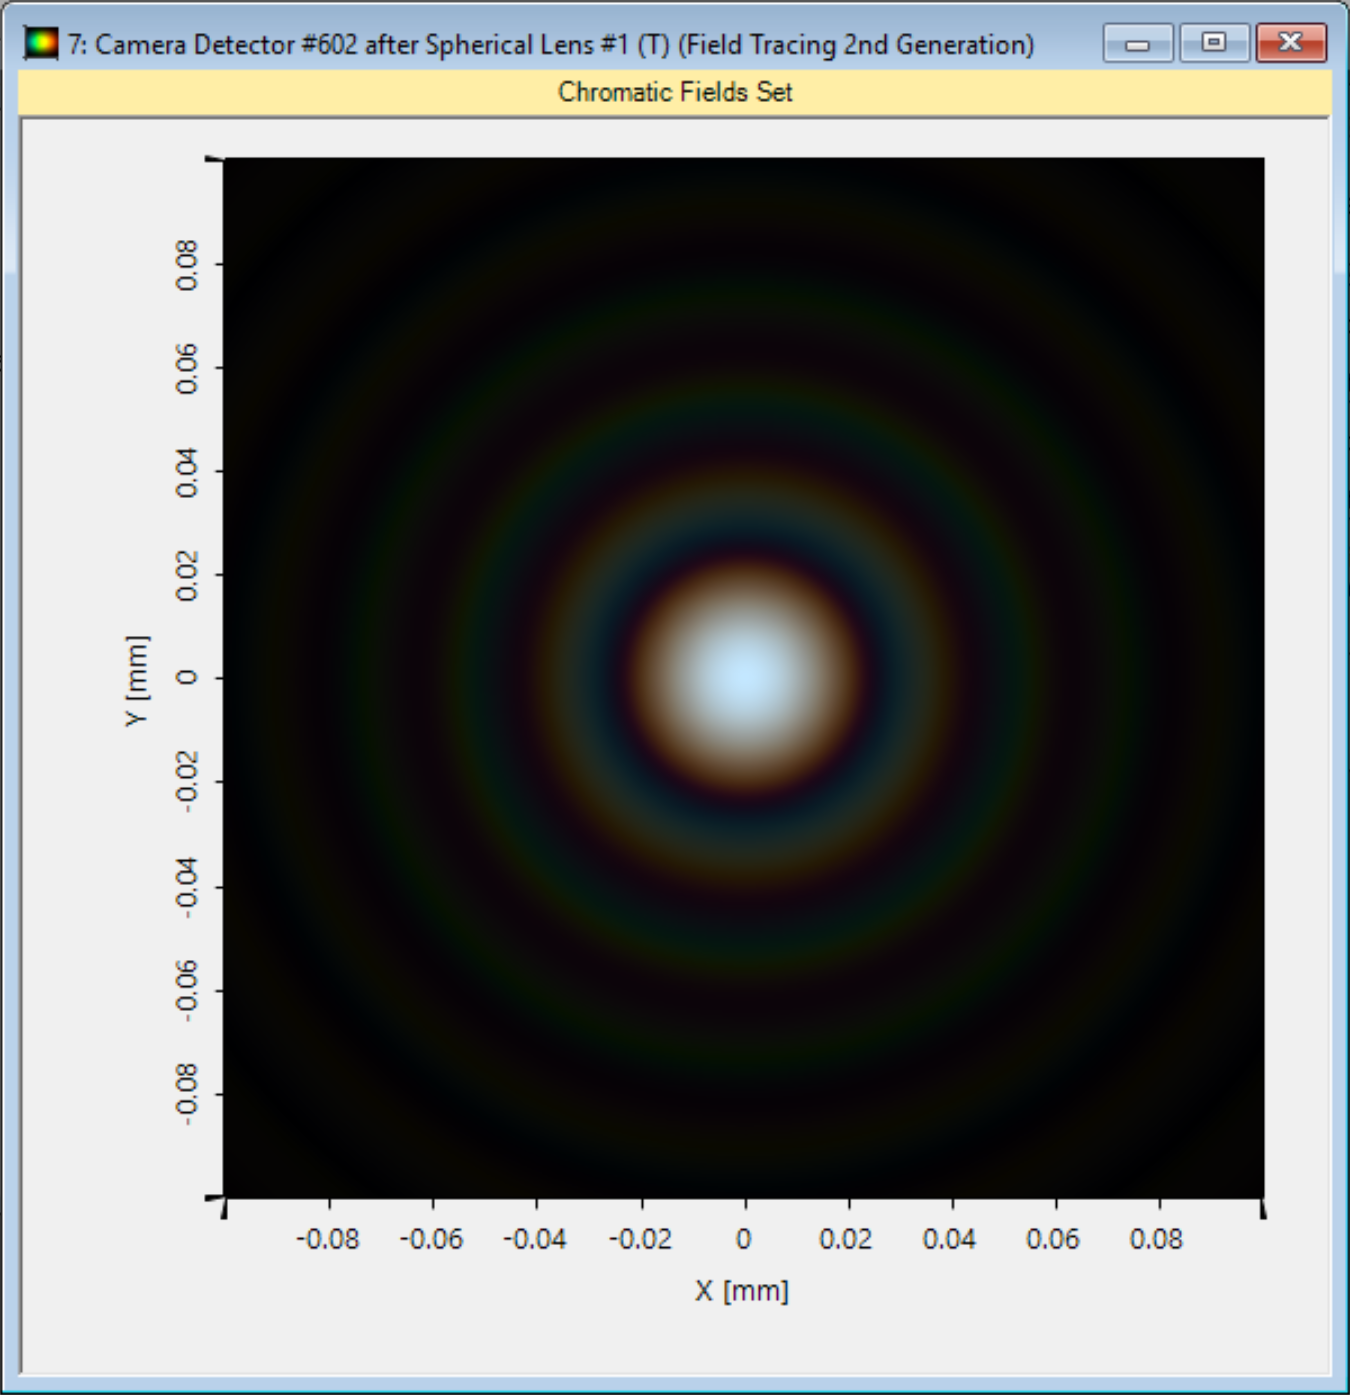Click the Chromatic Fields Set header bar
1350x1395 pixels.
tap(675, 92)
